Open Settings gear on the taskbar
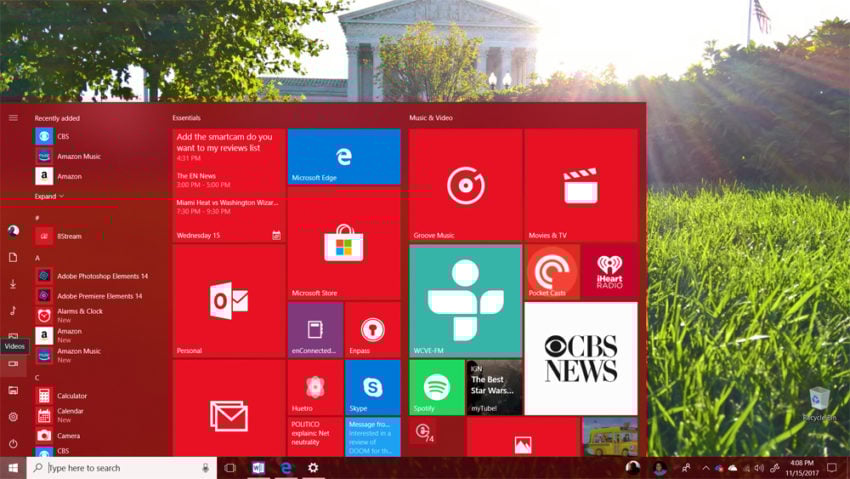The image size is (850, 479). 313,468
